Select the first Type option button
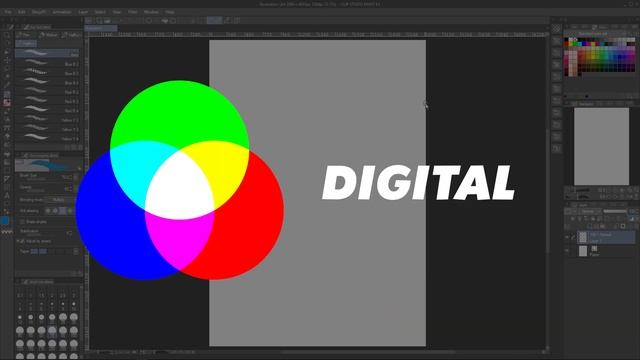Viewport: 640px width, 360px height. 34,251
